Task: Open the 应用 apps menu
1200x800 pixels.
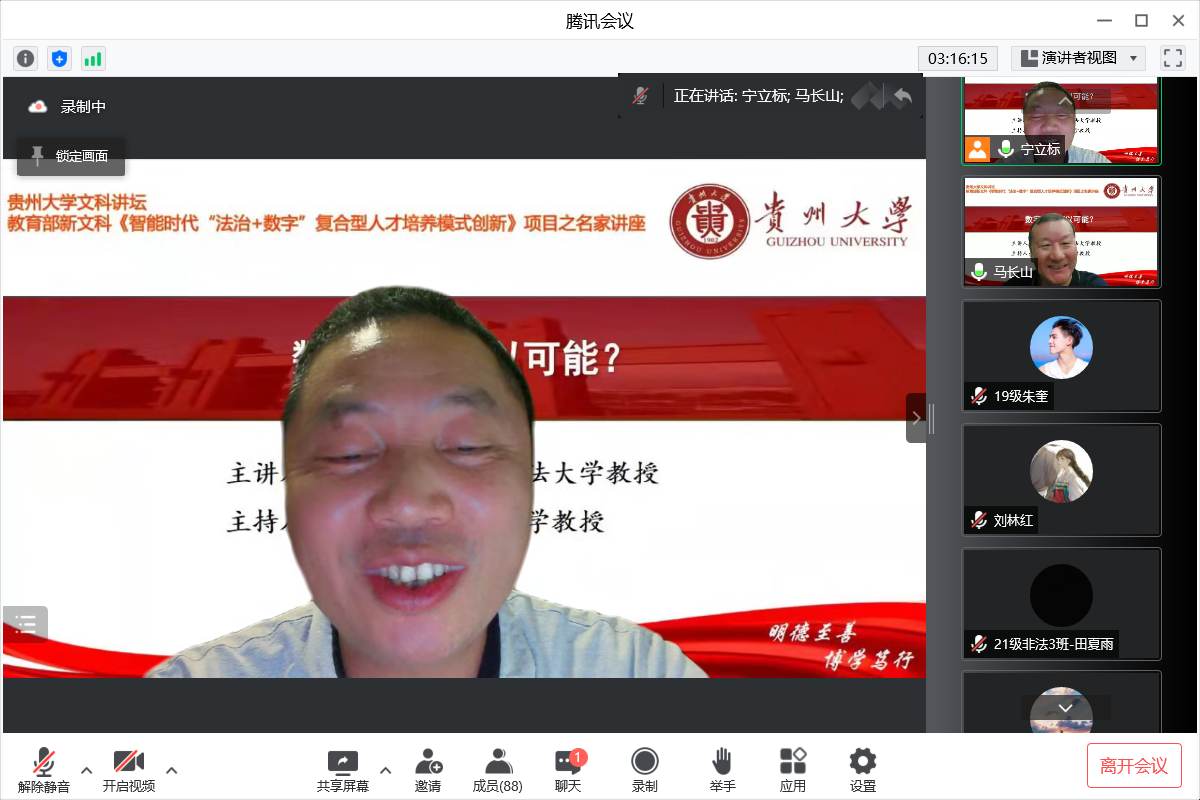Action: point(793,770)
